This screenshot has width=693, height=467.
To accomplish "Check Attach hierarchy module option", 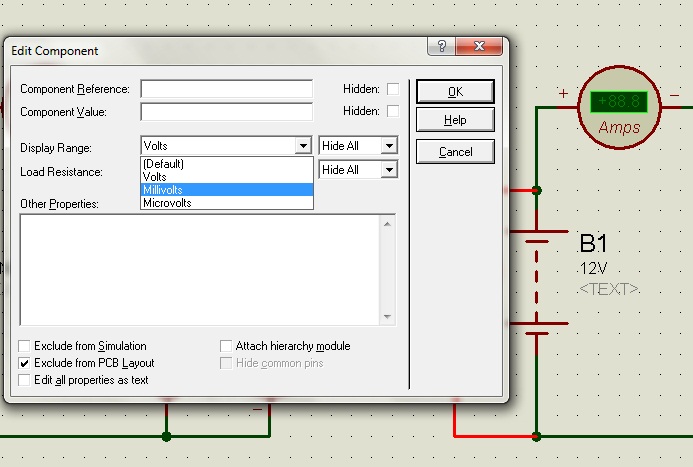I will [x=226, y=346].
